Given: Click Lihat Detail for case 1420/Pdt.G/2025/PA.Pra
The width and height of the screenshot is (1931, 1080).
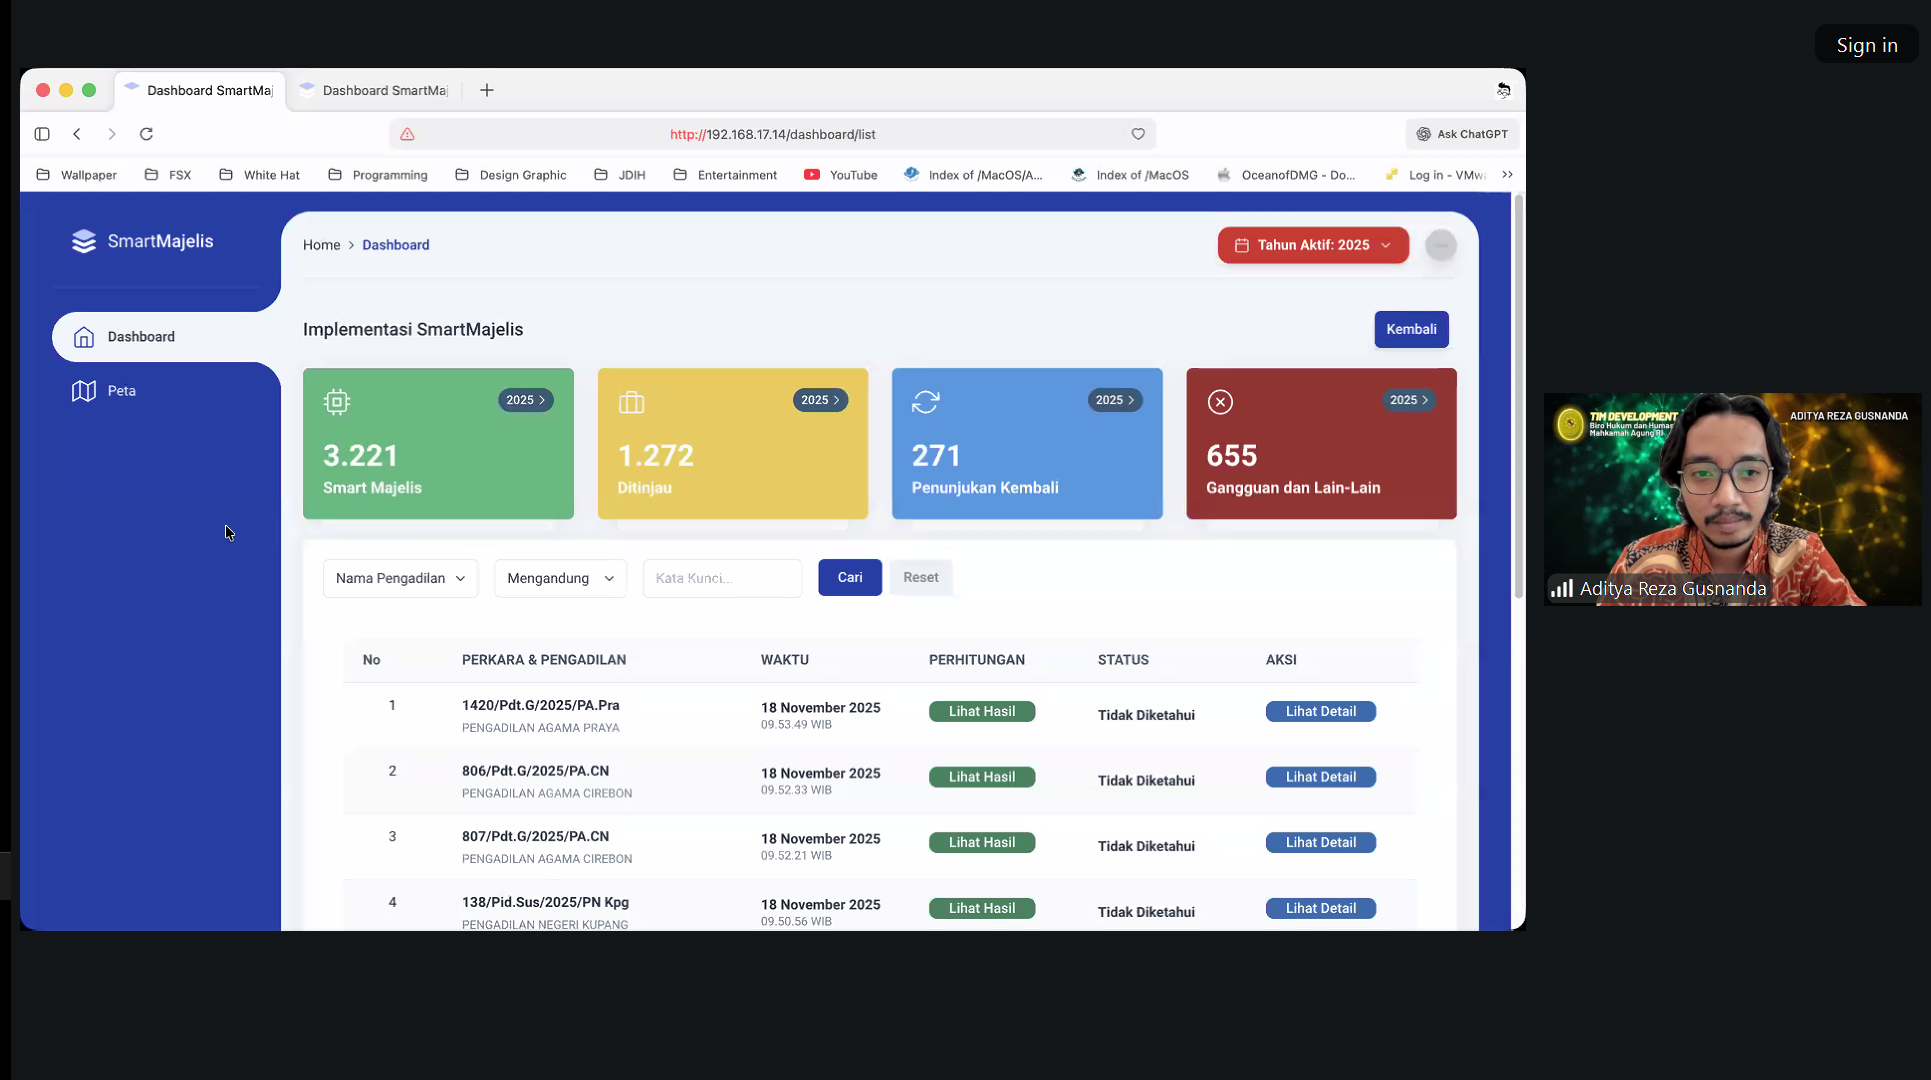Looking at the screenshot, I should [x=1320, y=712].
